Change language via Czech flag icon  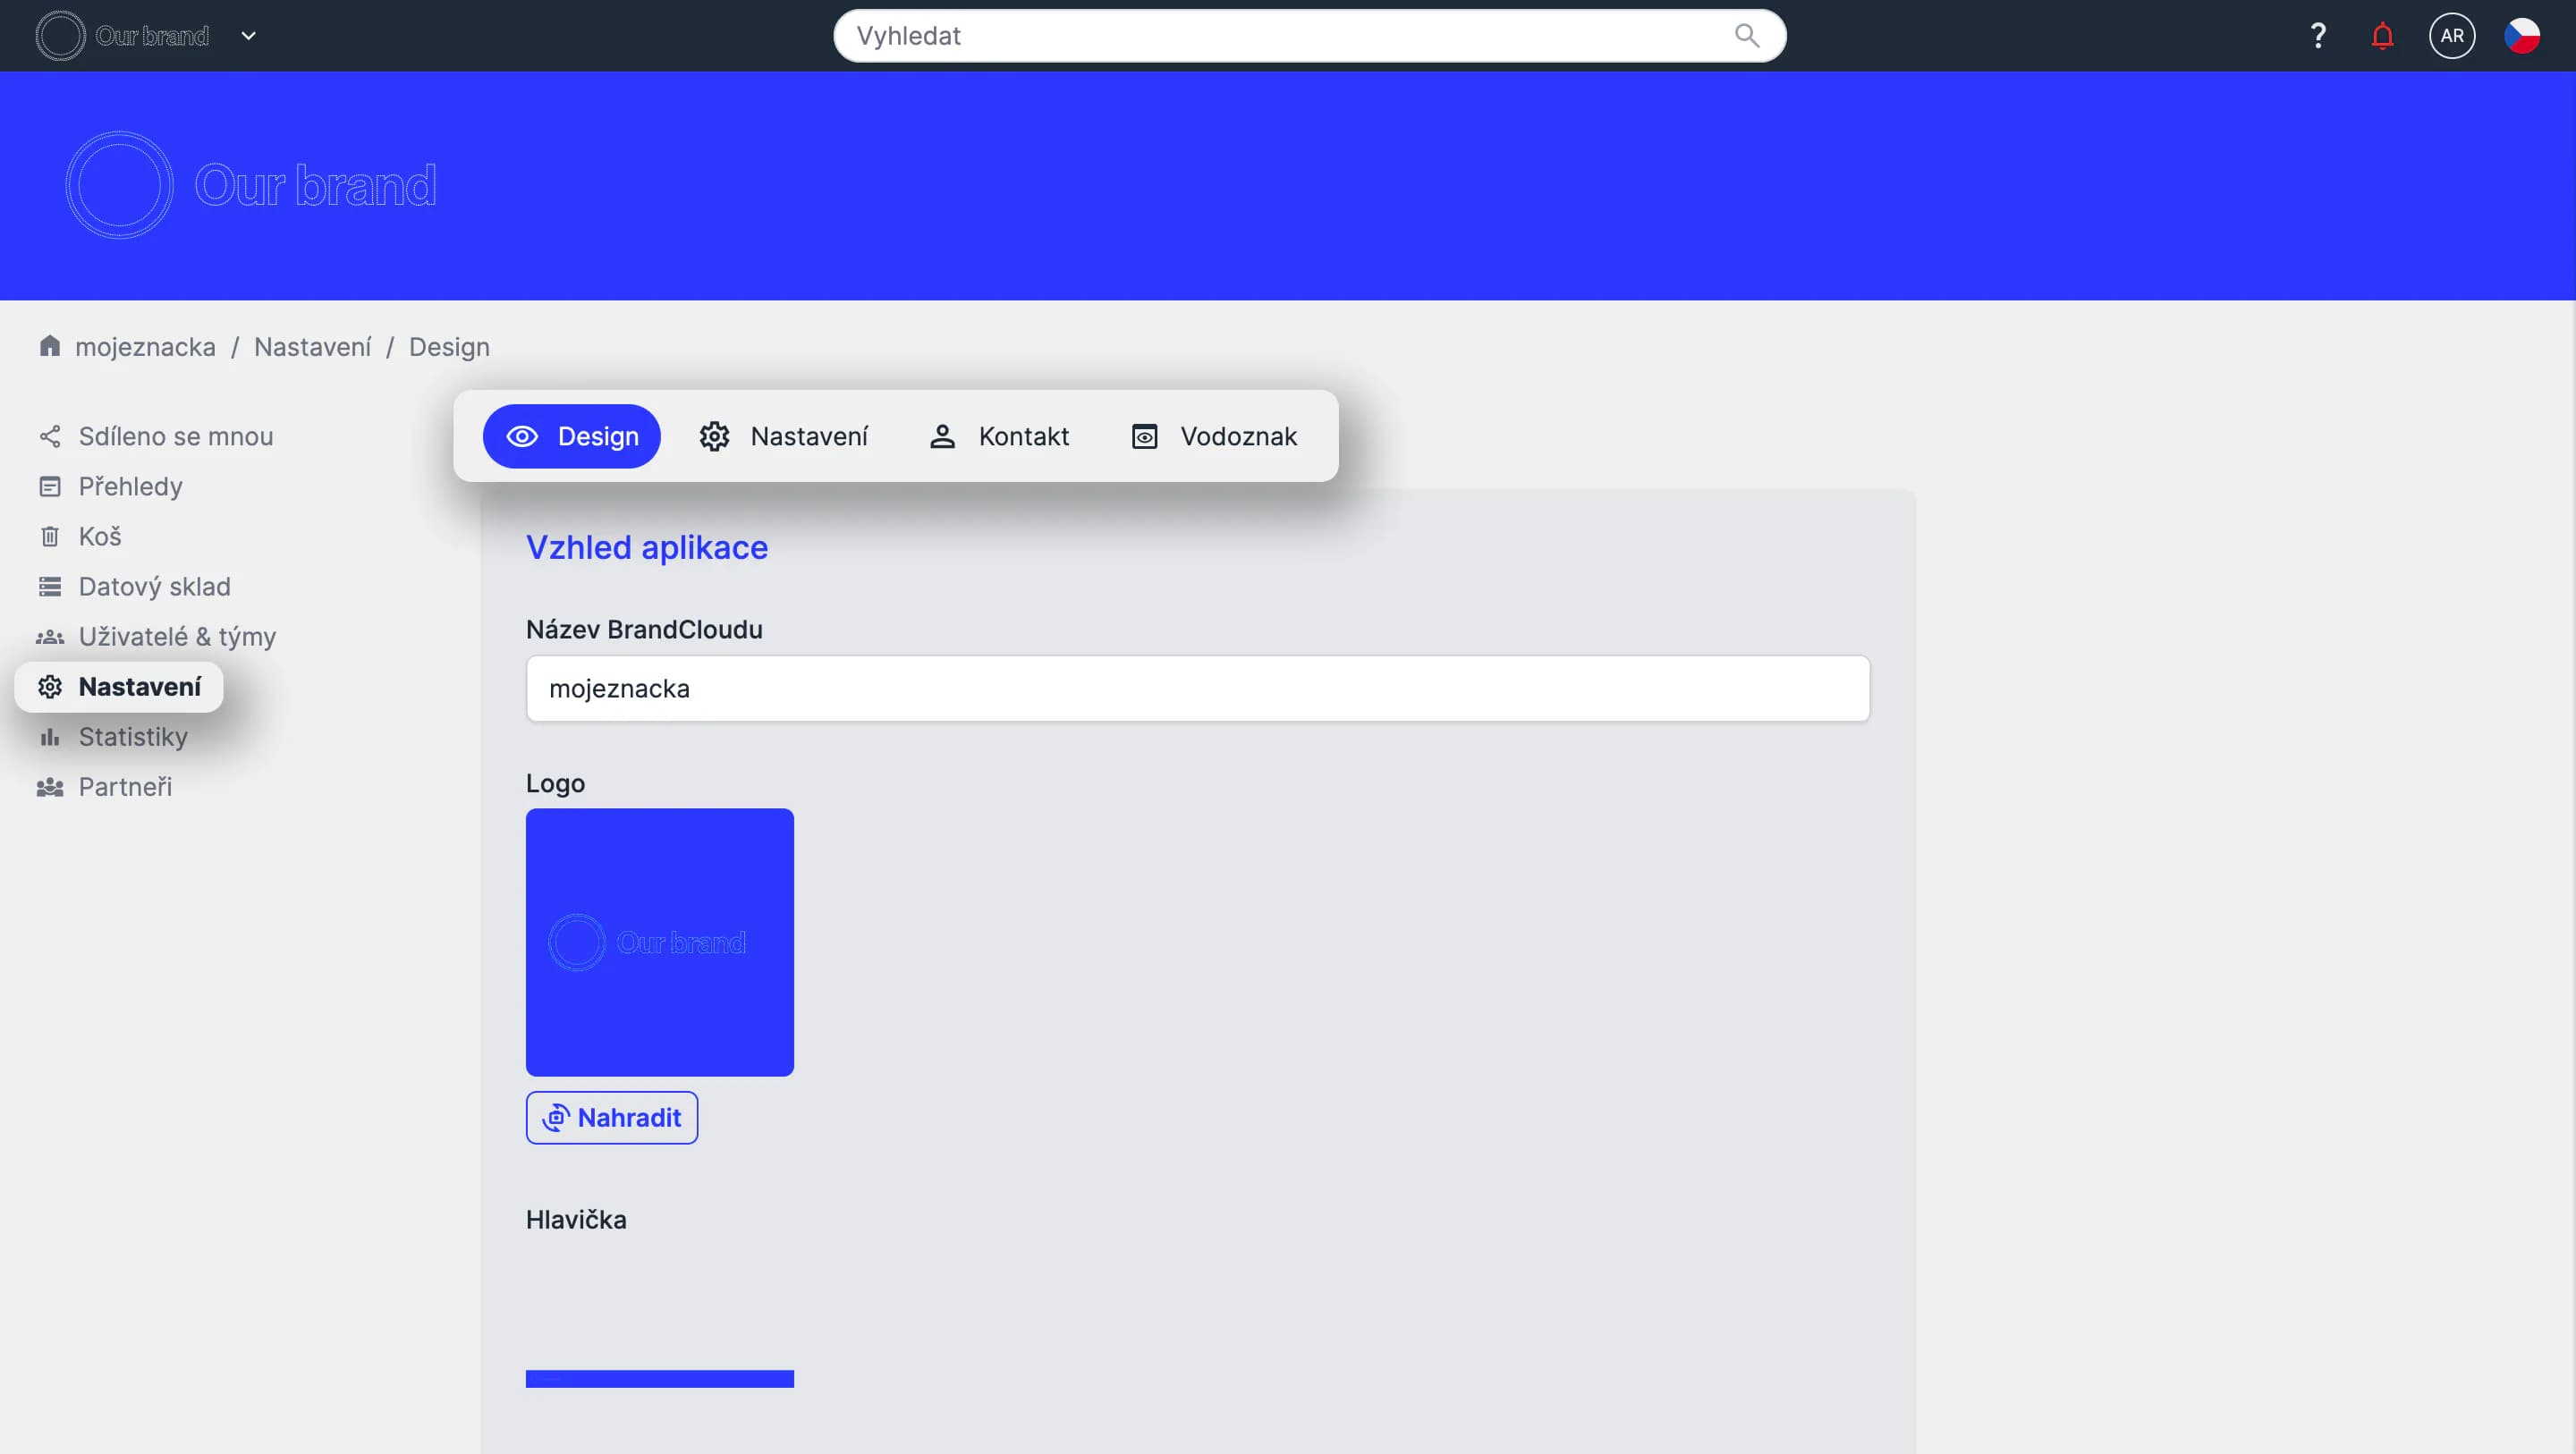pos(2521,36)
